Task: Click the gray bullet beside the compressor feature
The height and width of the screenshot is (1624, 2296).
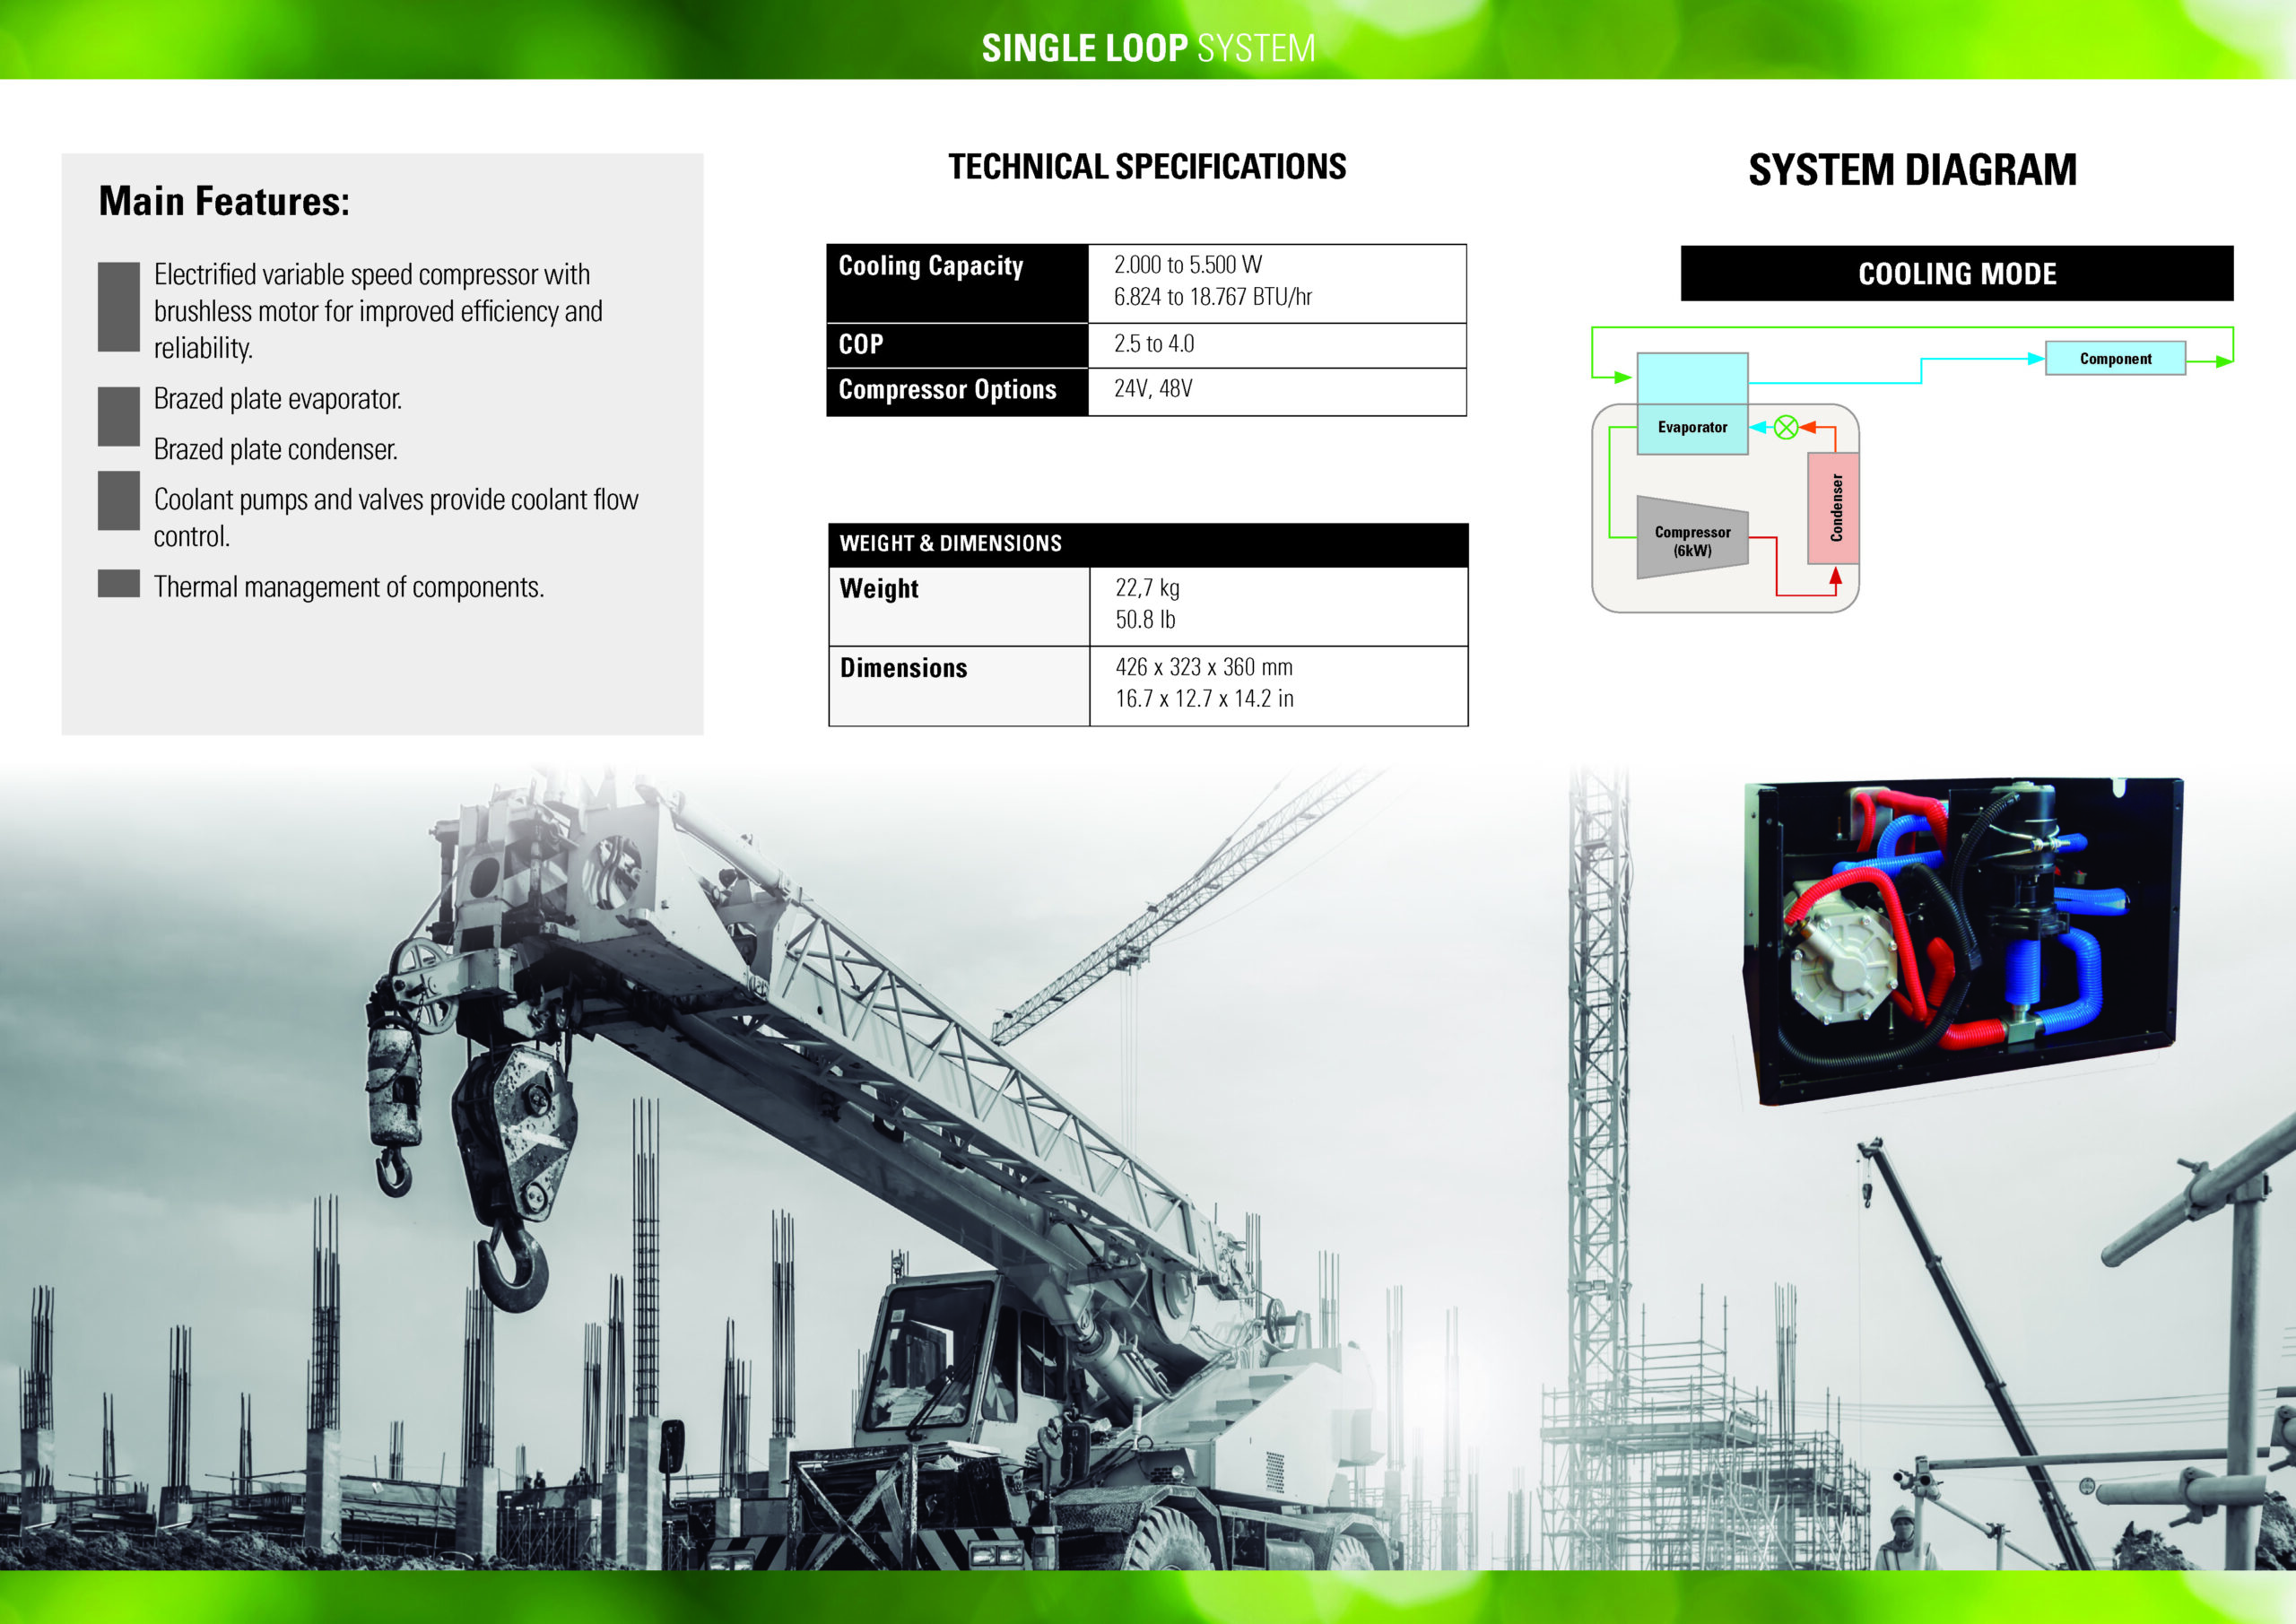Action: click(x=119, y=307)
